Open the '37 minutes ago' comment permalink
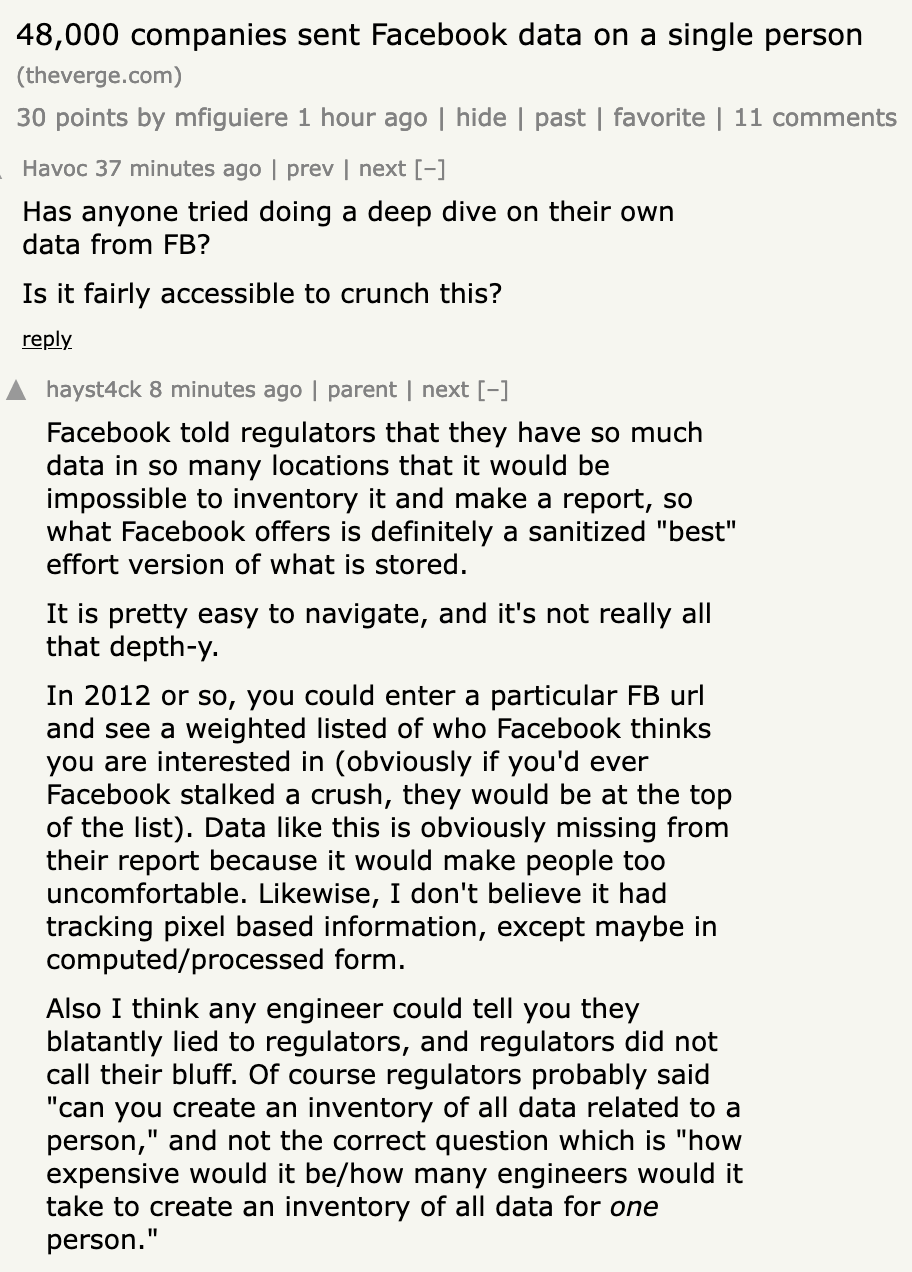912x1272 pixels. [178, 168]
